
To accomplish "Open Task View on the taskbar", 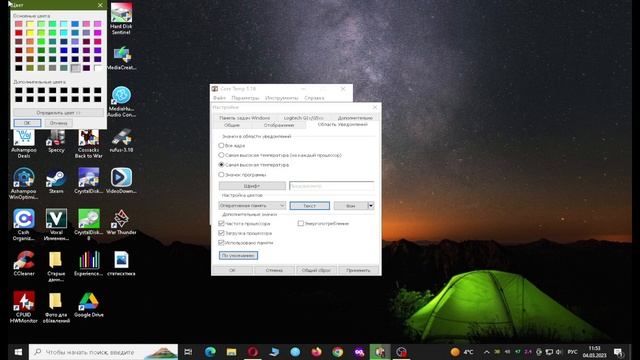I will point(188,352).
